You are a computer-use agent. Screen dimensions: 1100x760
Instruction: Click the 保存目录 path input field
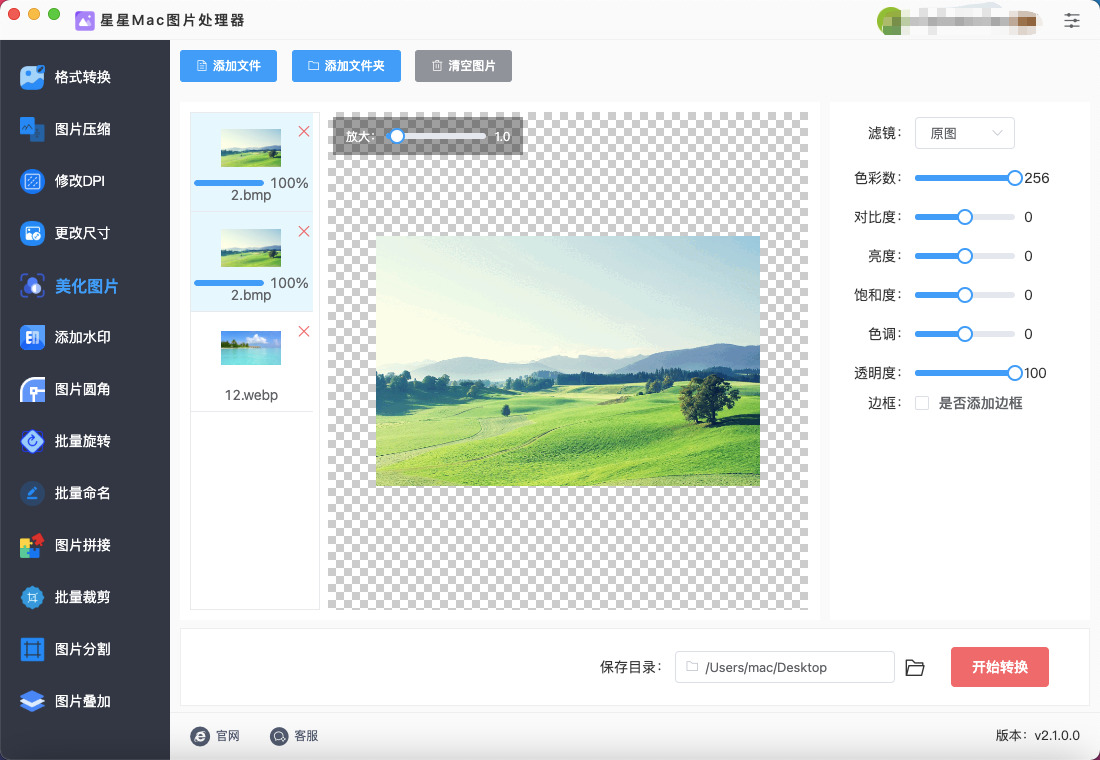785,667
